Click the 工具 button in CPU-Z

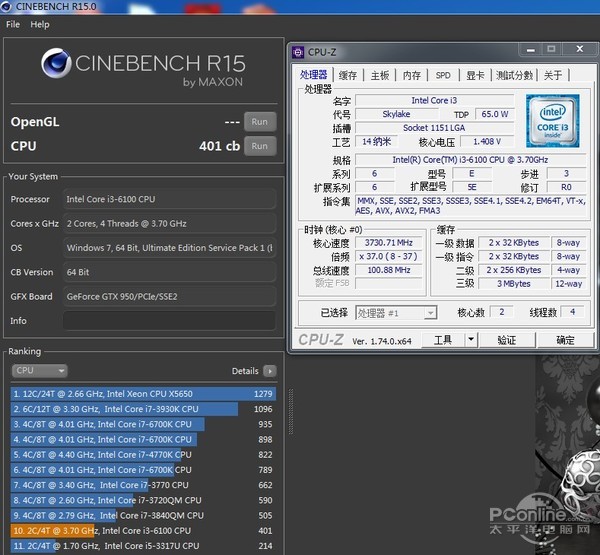(x=443, y=340)
